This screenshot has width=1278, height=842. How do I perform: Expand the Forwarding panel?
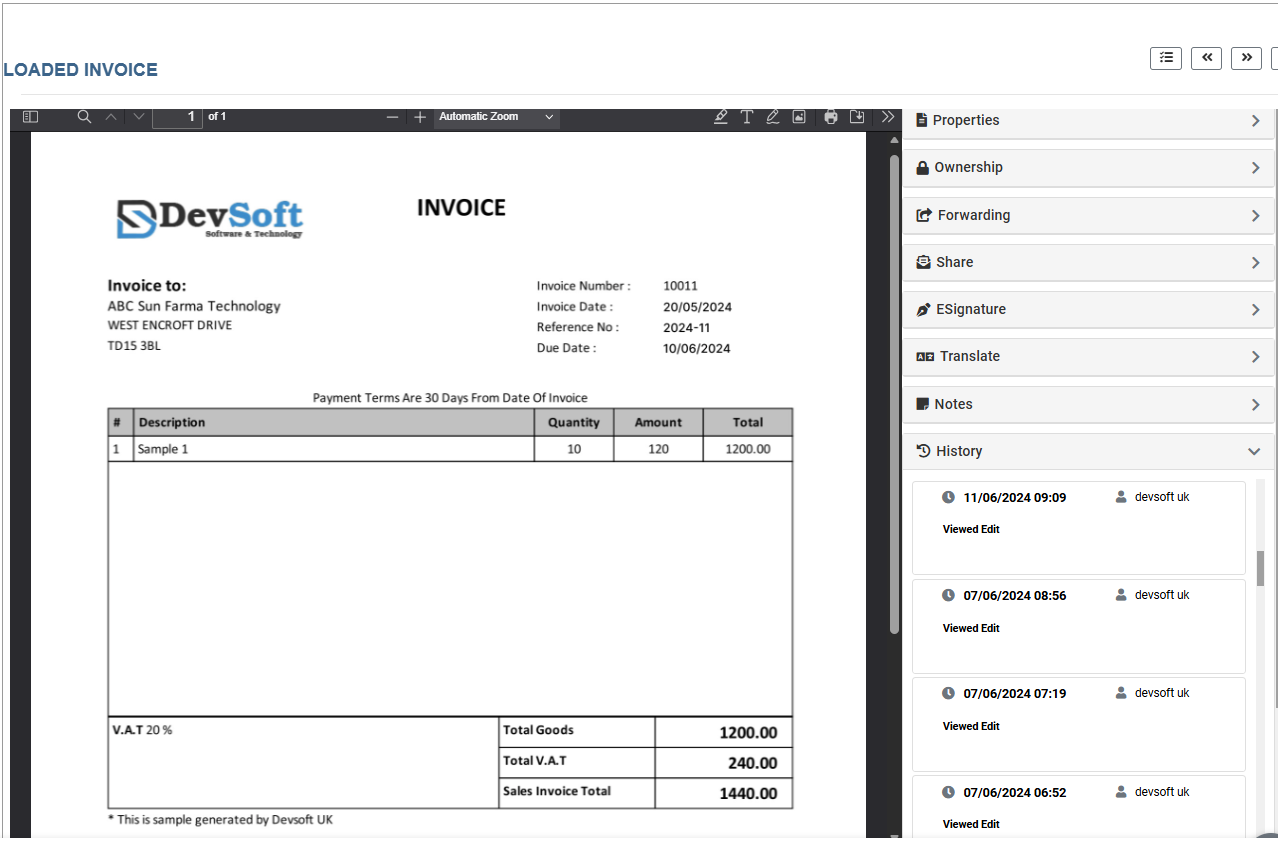click(x=1088, y=215)
